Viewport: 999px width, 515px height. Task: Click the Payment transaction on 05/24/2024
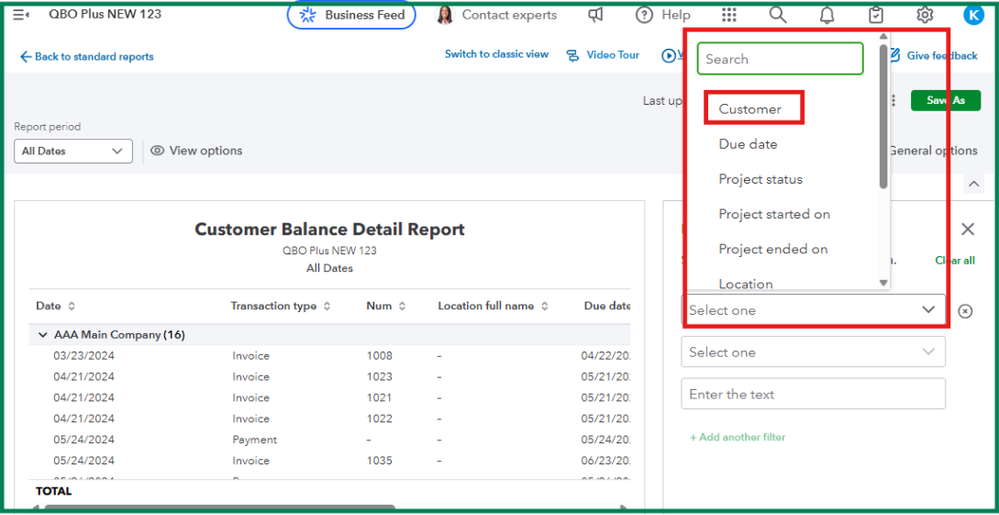254,440
